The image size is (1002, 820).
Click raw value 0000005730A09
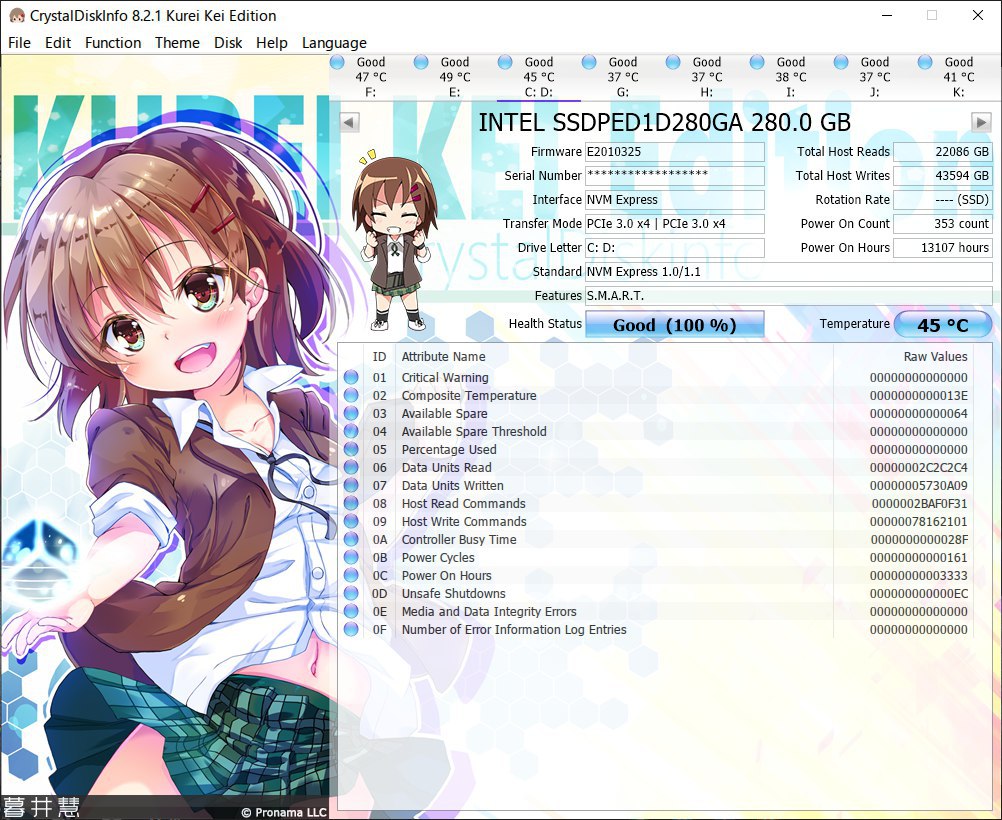coord(918,486)
